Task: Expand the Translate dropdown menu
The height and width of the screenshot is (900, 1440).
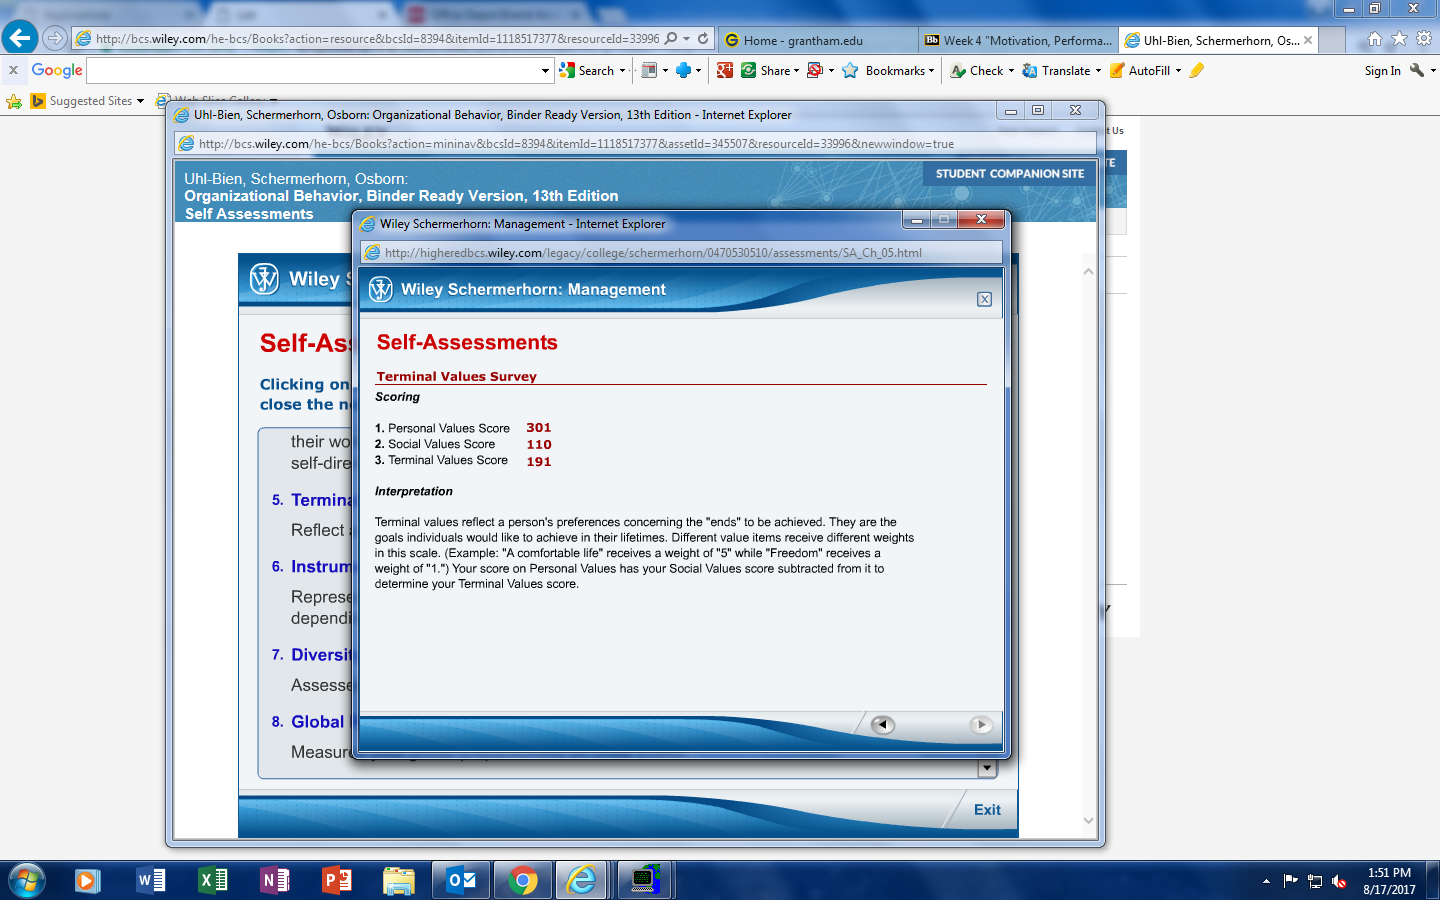Action: point(1098,71)
